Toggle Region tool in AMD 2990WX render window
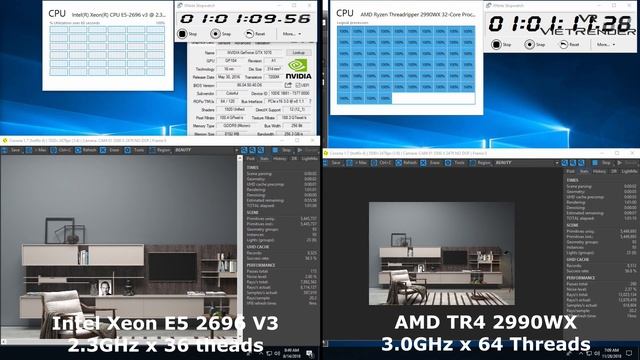 coord(480,163)
